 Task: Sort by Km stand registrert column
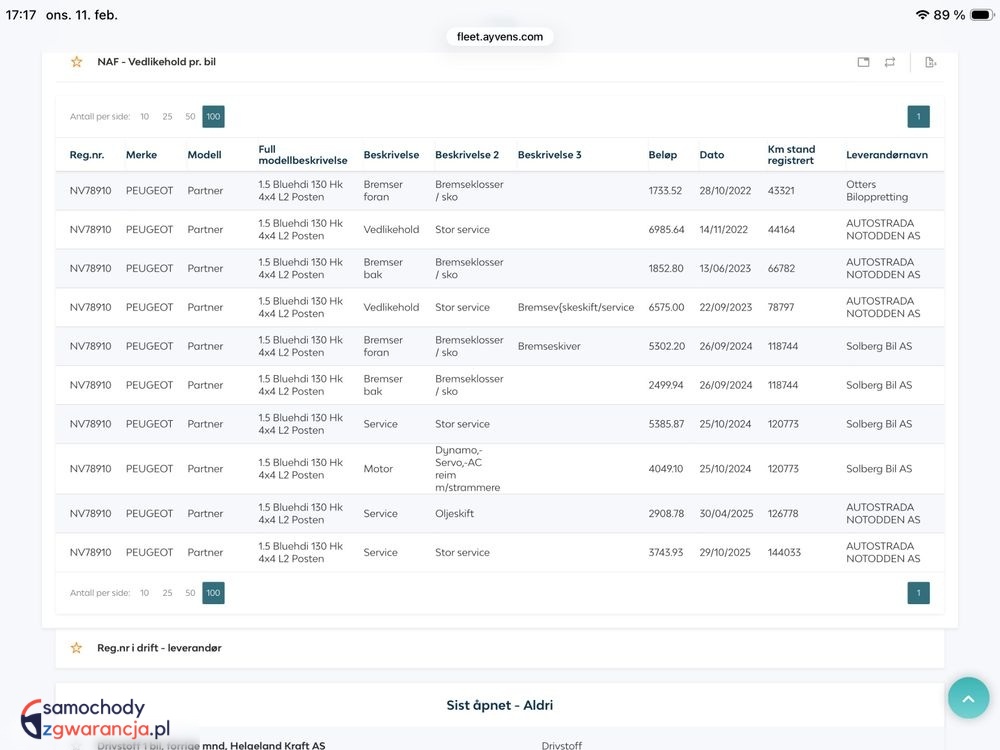pos(791,155)
